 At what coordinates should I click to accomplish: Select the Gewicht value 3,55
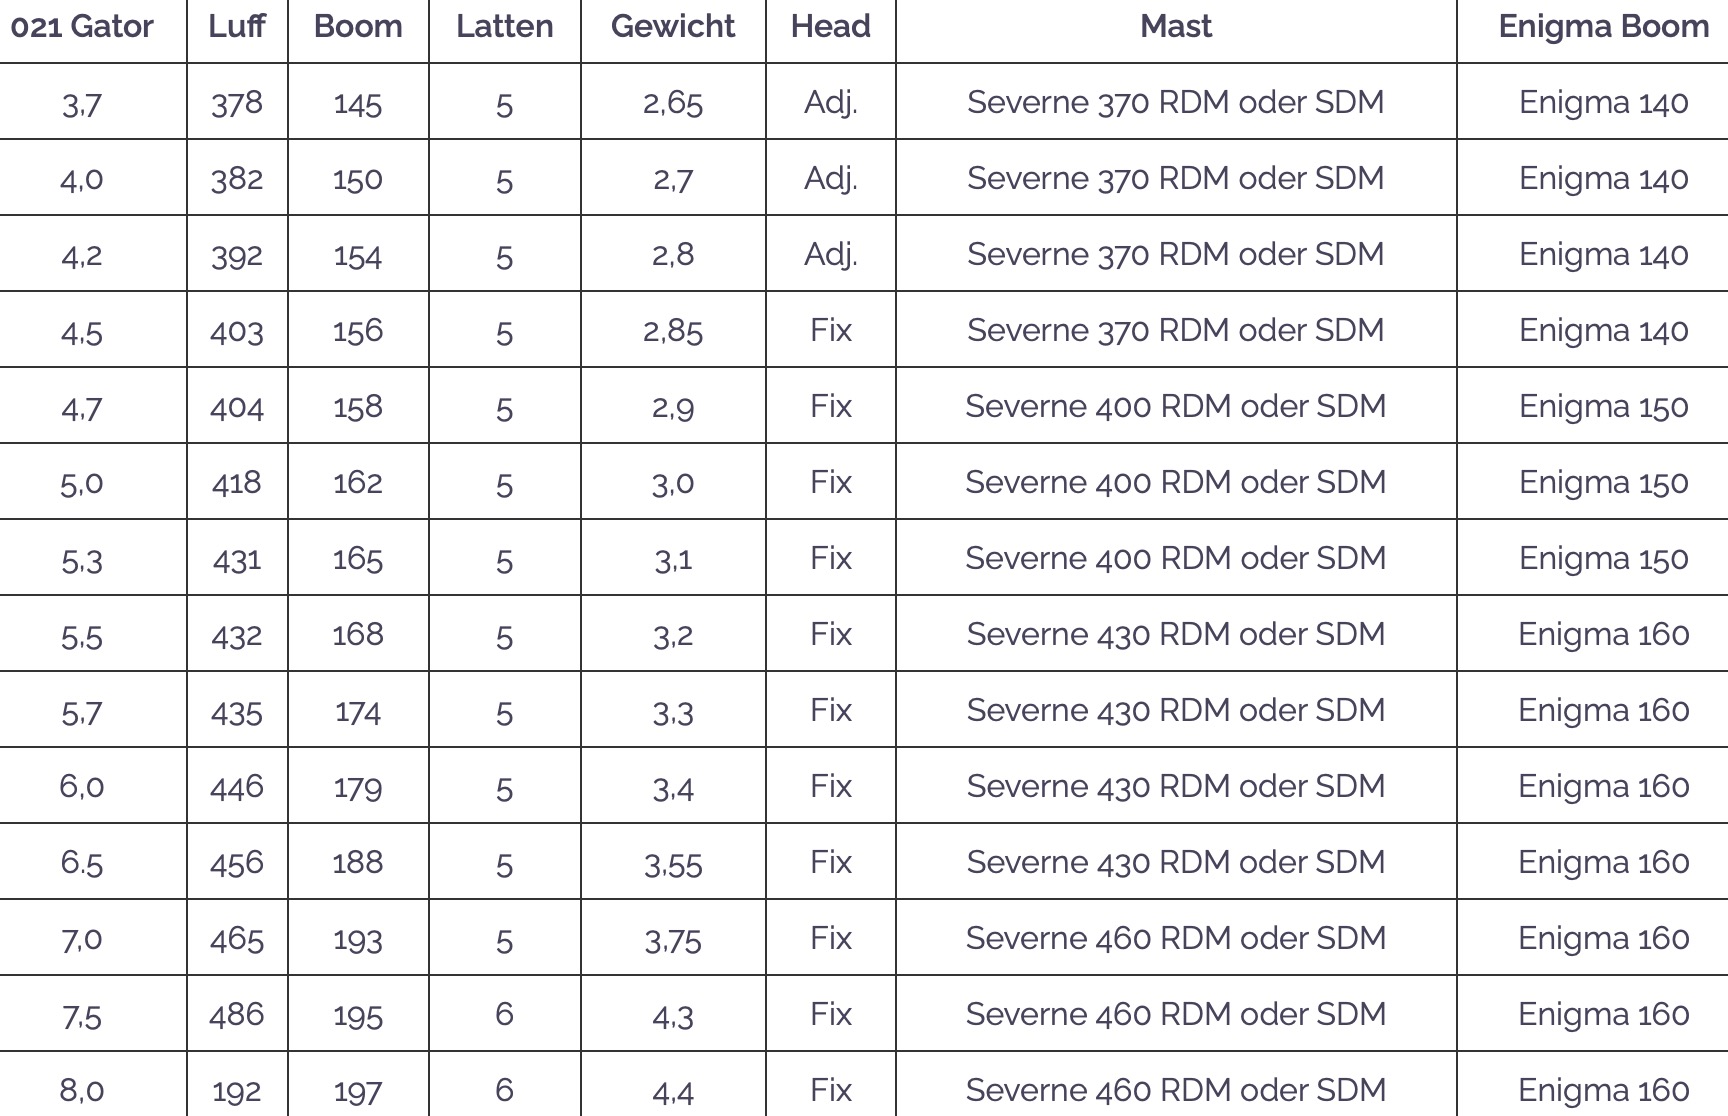[x=673, y=863]
